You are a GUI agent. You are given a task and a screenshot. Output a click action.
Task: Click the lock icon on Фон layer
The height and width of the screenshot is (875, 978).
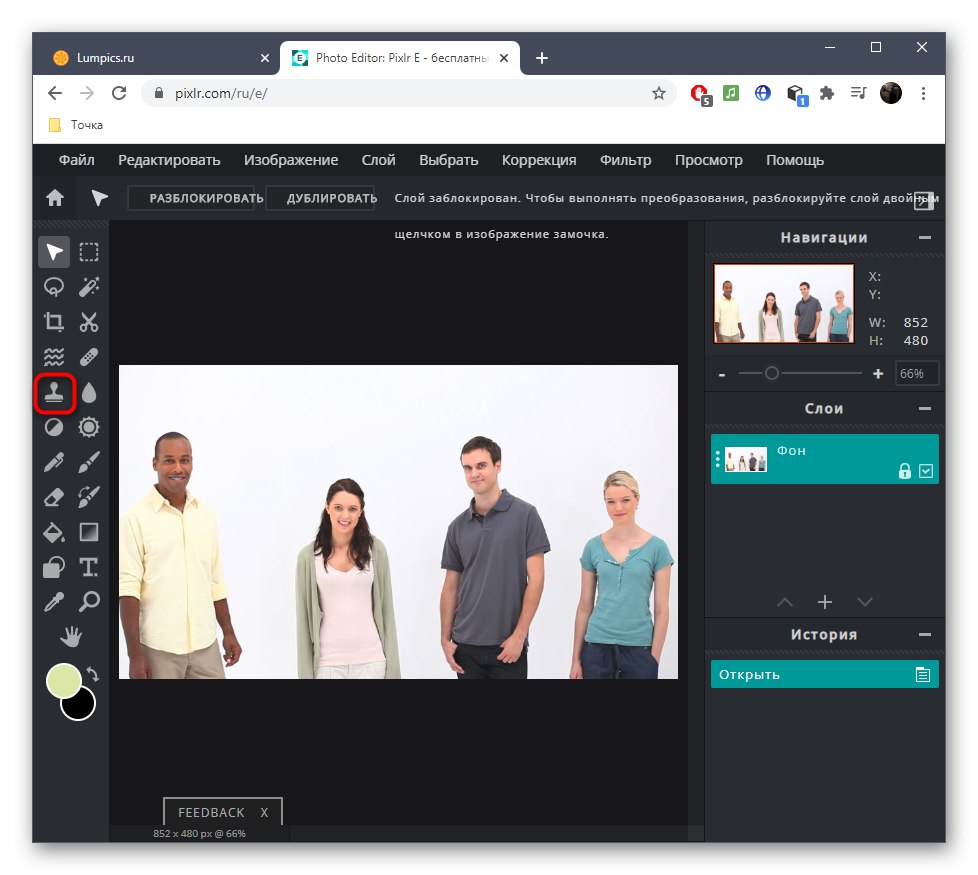click(904, 471)
